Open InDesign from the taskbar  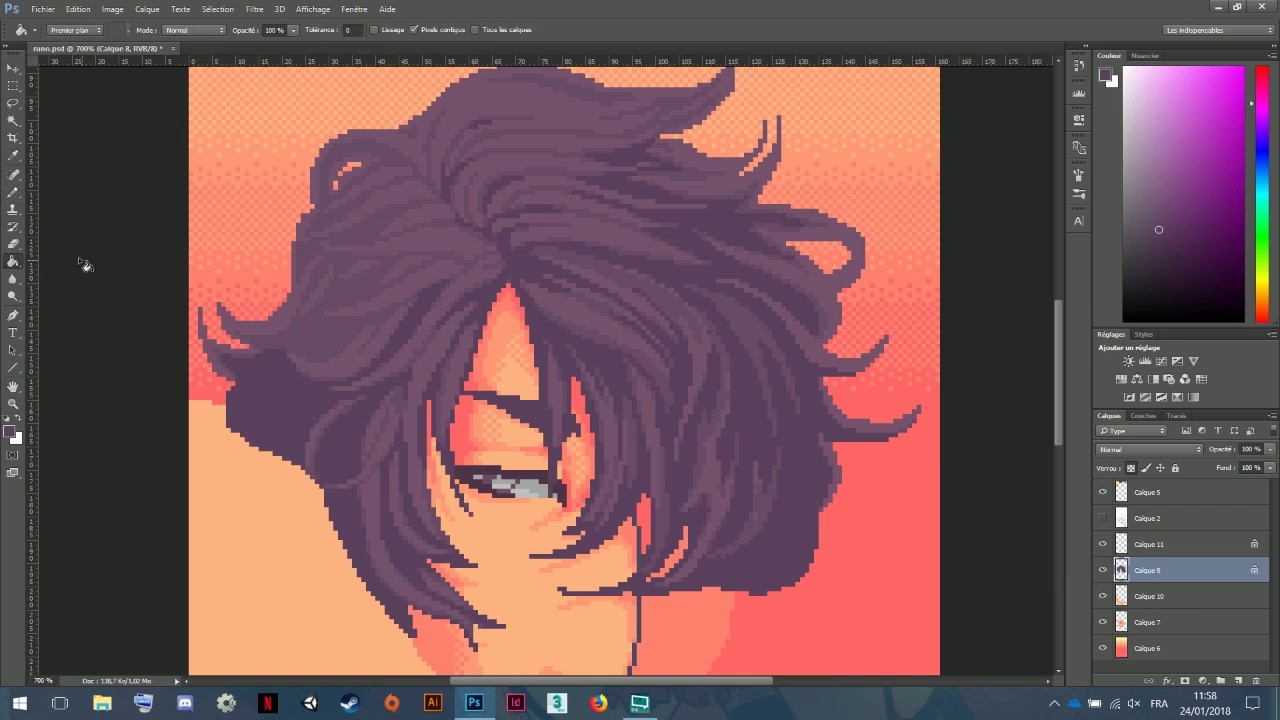(x=515, y=703)
